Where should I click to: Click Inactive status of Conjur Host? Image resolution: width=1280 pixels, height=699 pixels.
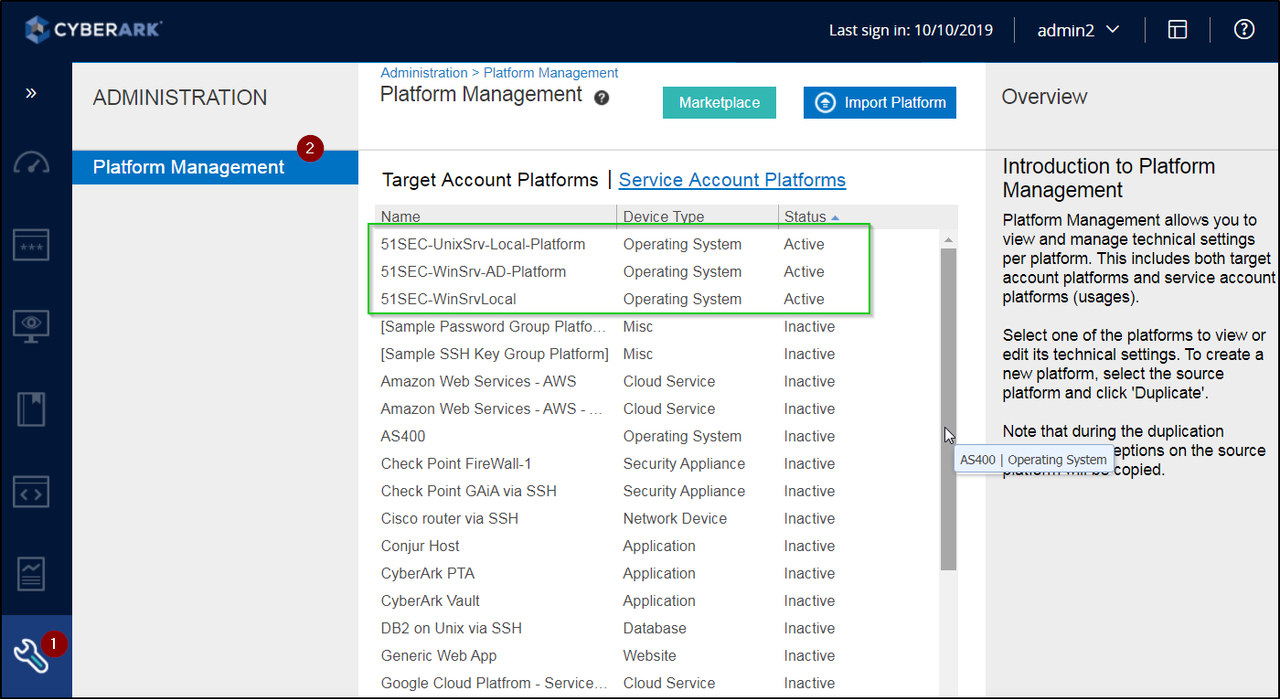(x=809, y=546)
